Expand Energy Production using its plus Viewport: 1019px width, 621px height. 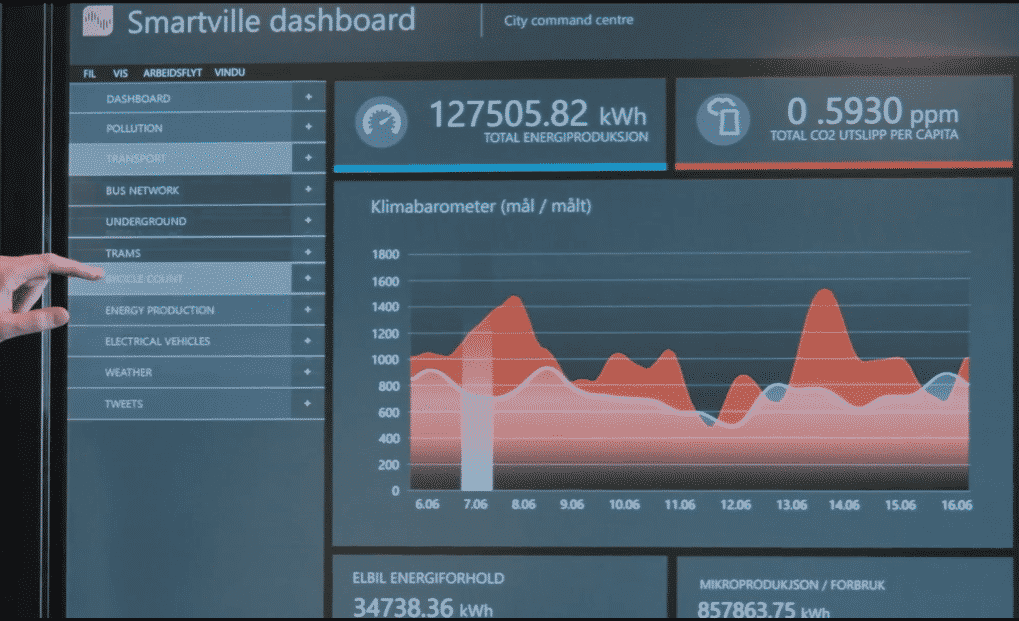pos(308,310)
